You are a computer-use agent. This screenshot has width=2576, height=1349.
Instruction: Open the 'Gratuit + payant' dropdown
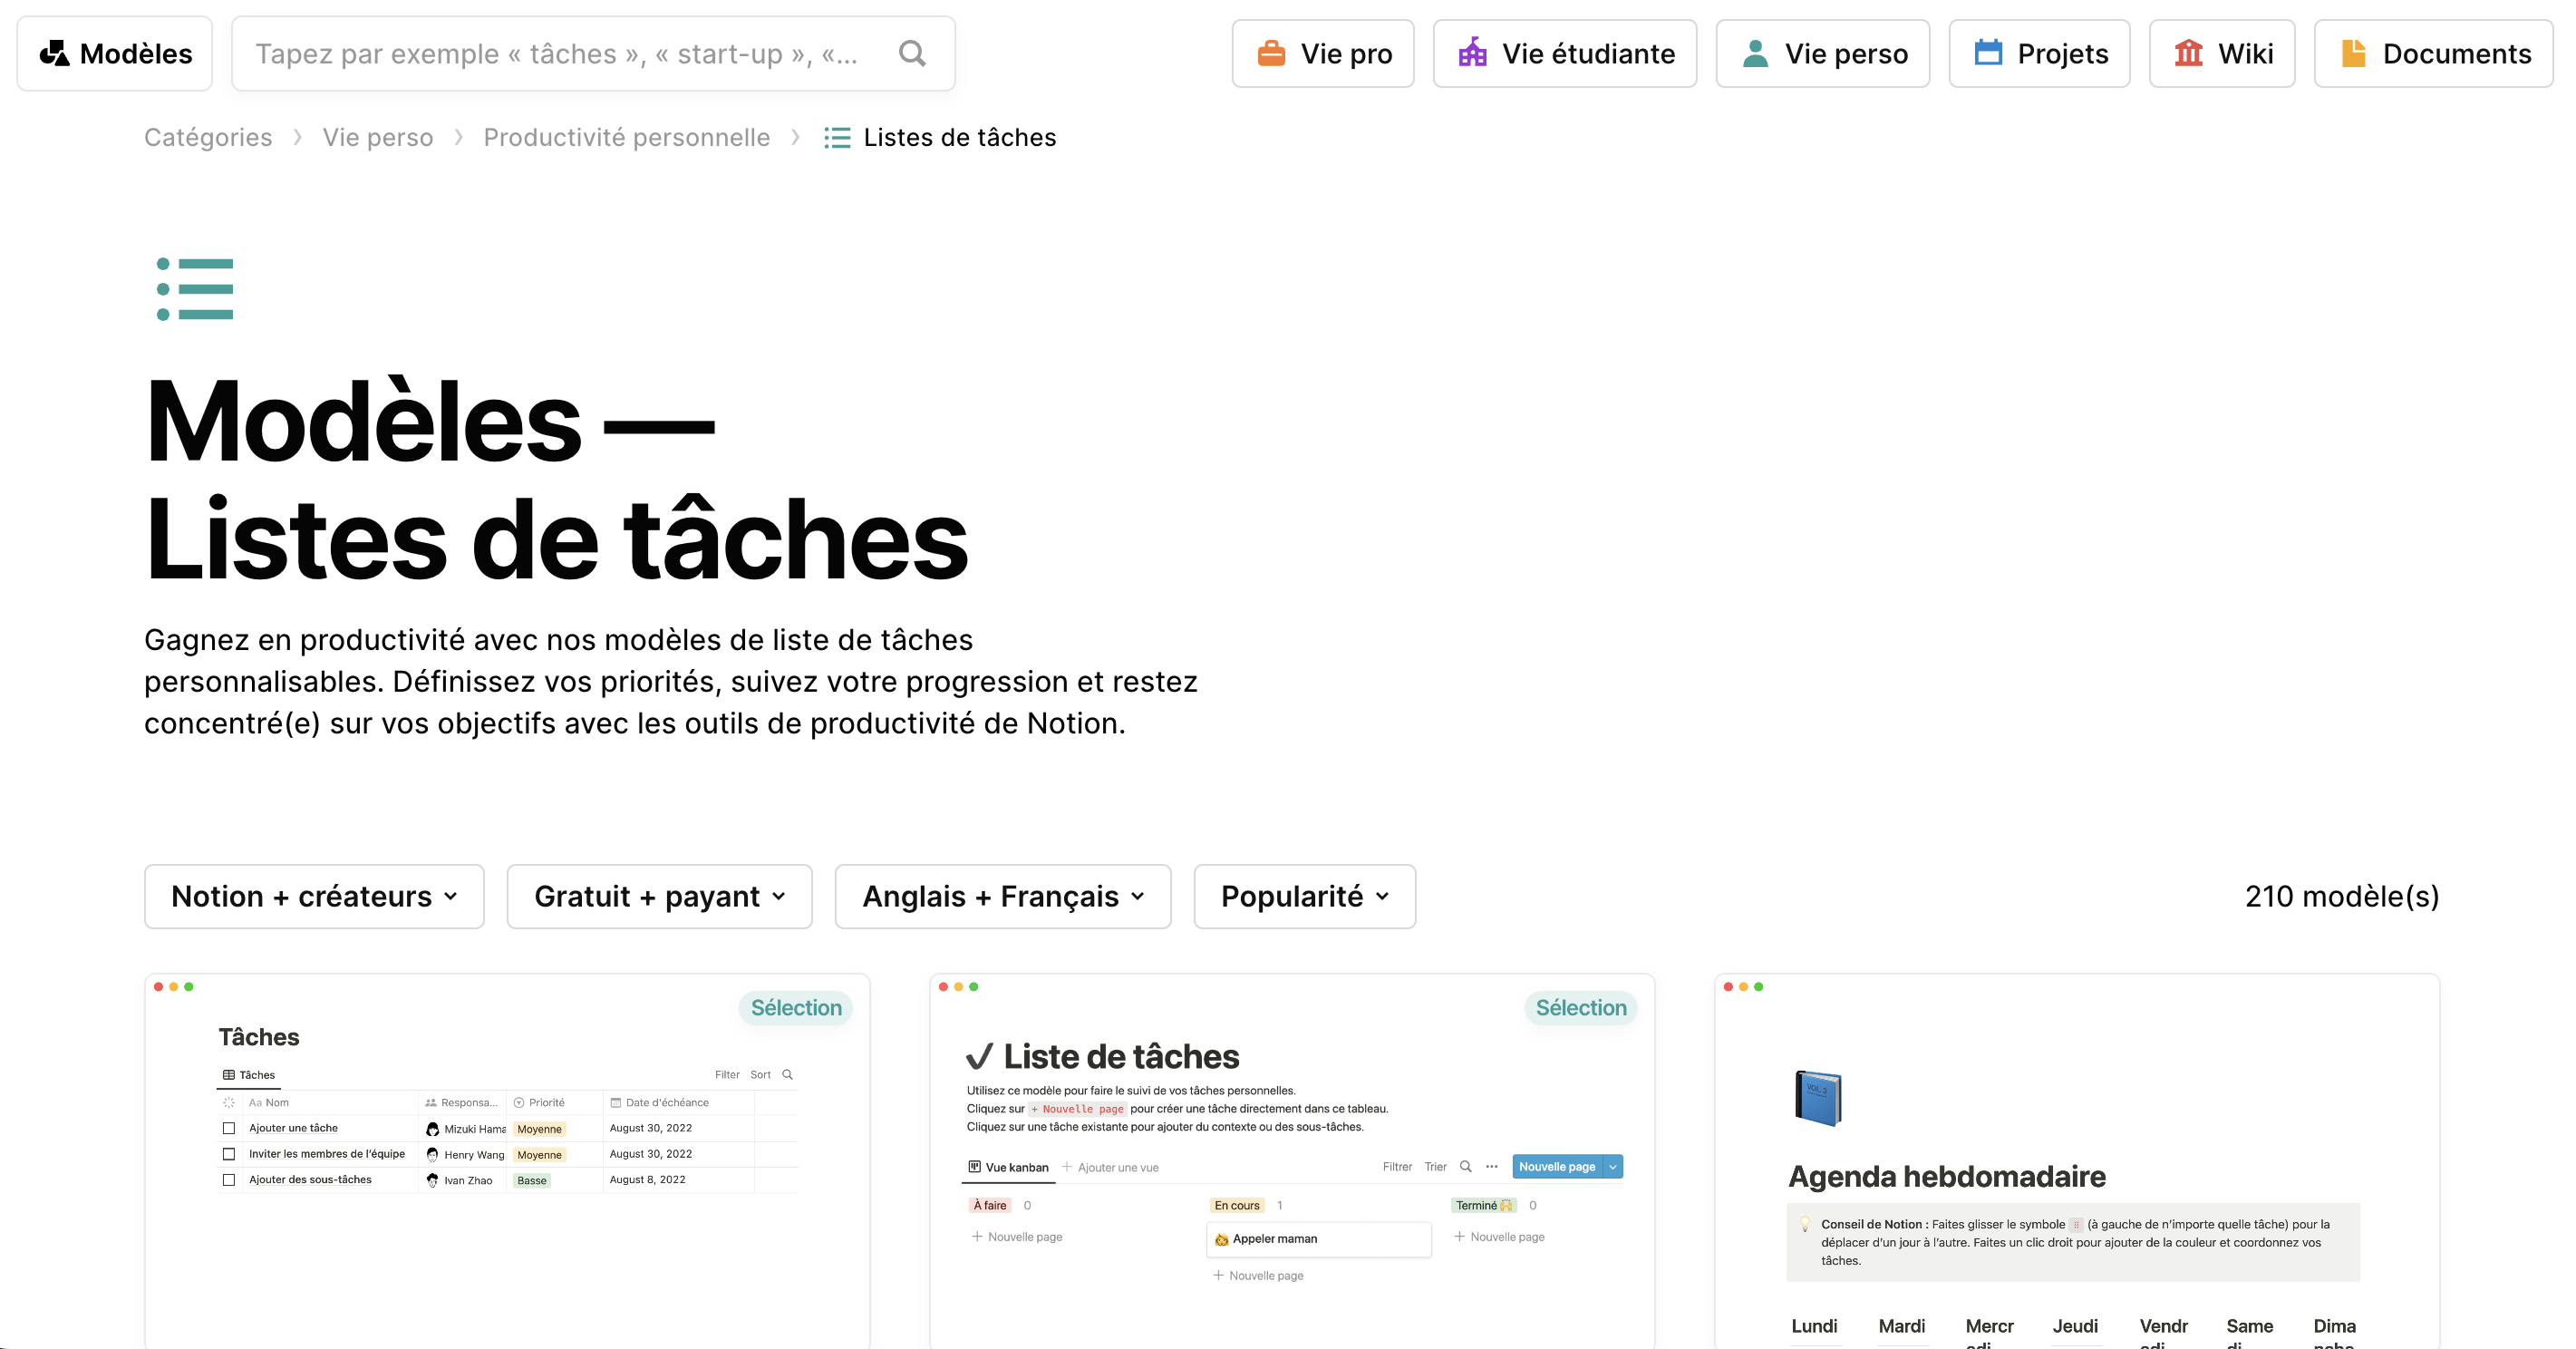click(x=659, y=896)
